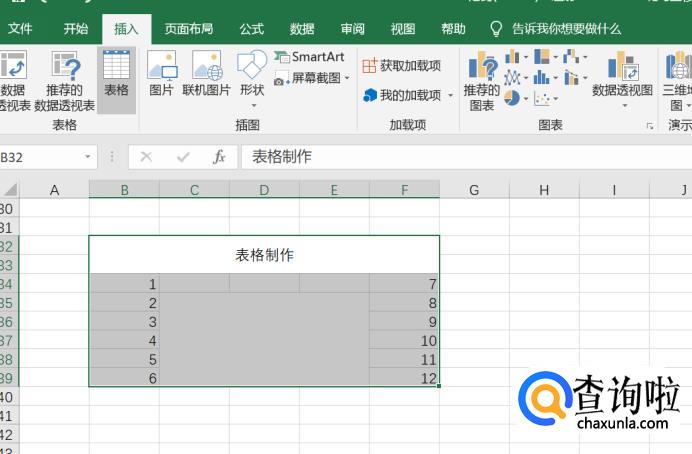Open the 3D Map (三维地图) tool
Screen dimensions: 692x454
click(x=677, y=80)
